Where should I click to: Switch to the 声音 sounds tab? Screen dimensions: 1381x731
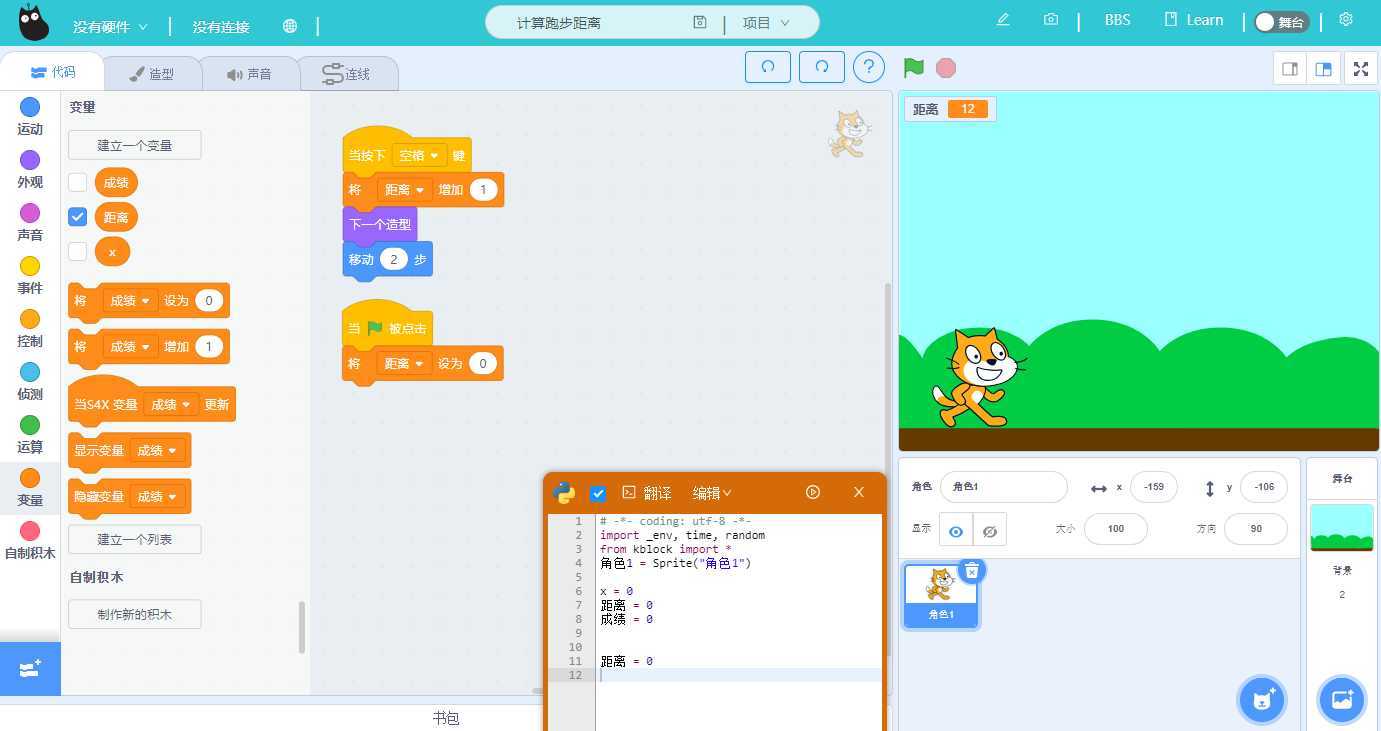(249, 74)
